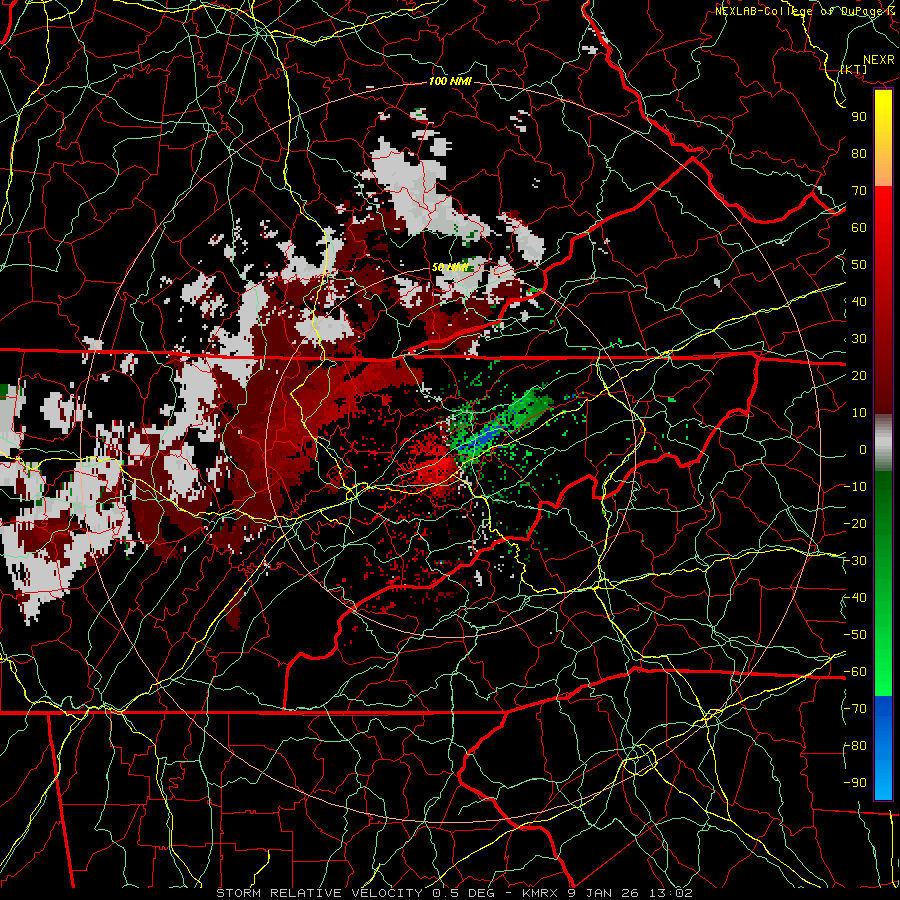This screenshot has width=900, height=900.
Task: Click the STORM RELATIVE VELOCITY caption text
Action: [x=319, y=893]
